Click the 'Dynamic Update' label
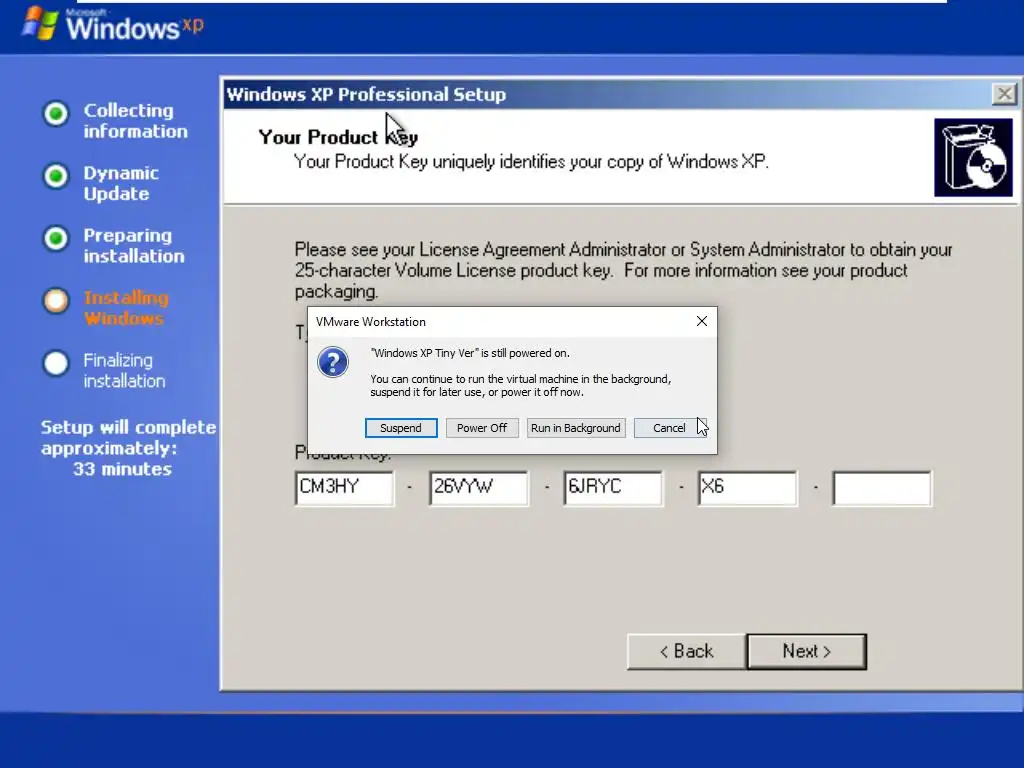 click(x=121, y=184)
